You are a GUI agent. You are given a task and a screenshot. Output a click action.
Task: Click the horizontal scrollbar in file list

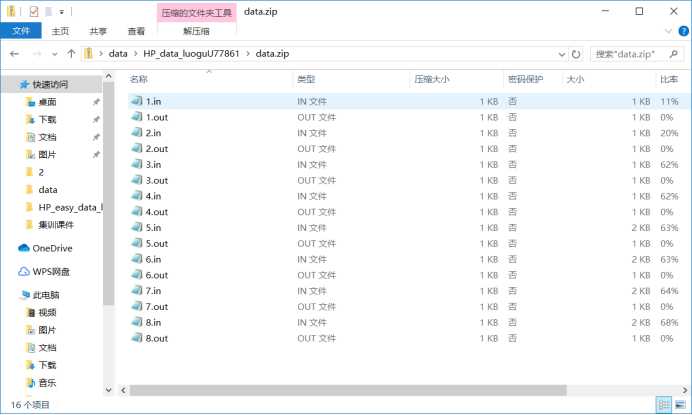pos(348,390)
